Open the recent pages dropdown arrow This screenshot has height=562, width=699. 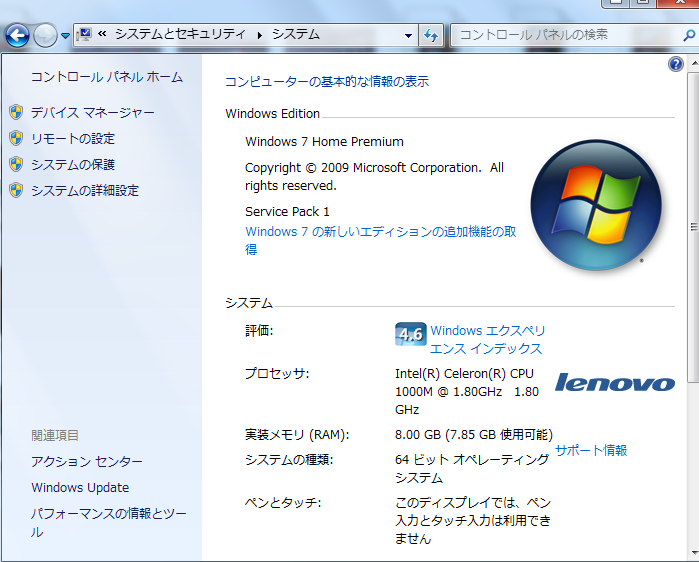(65, 36)
